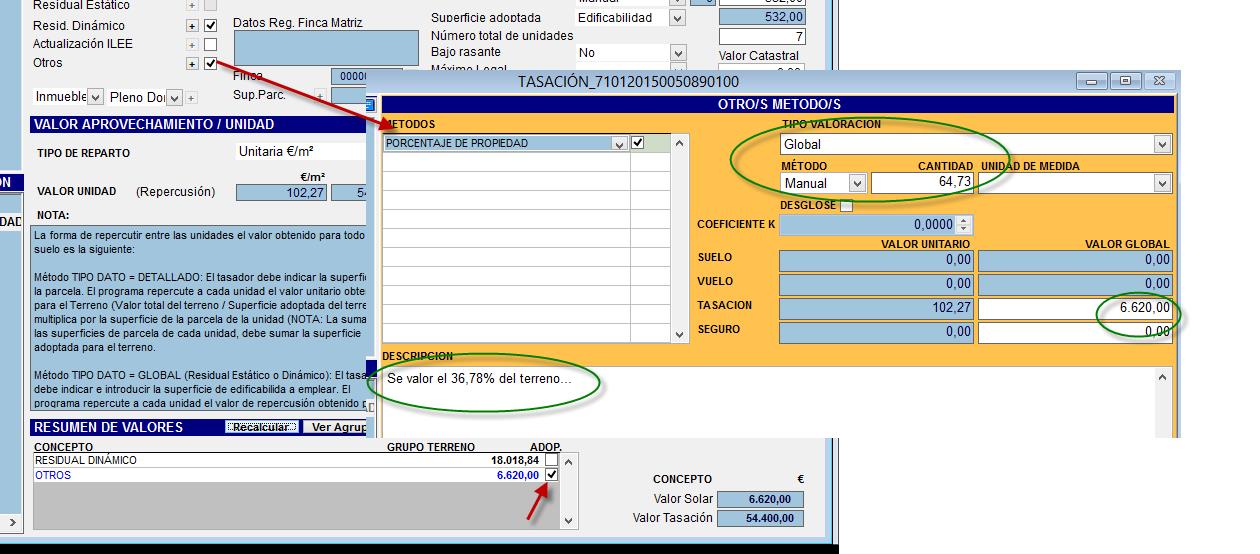Click the horizontal scrollbar right arrow
Viewport: 1260px width, 554px height.
coord(11,522)
